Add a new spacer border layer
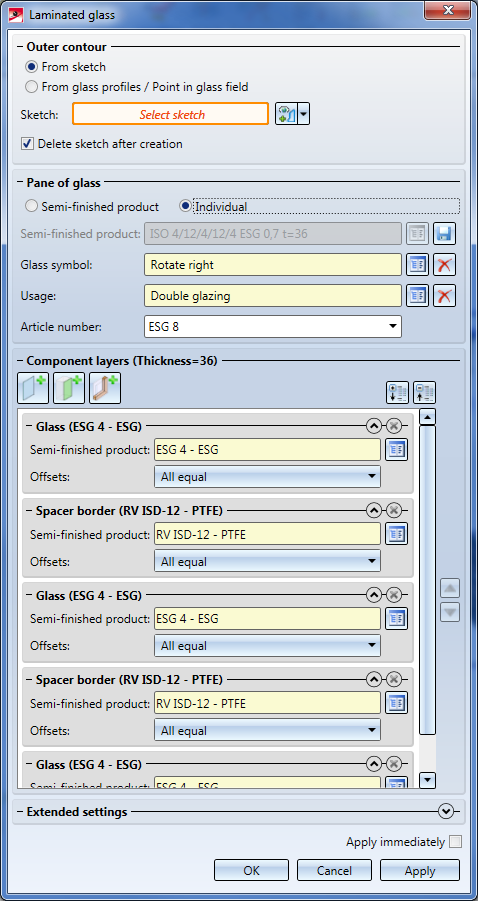 click(x=105, y=387)
